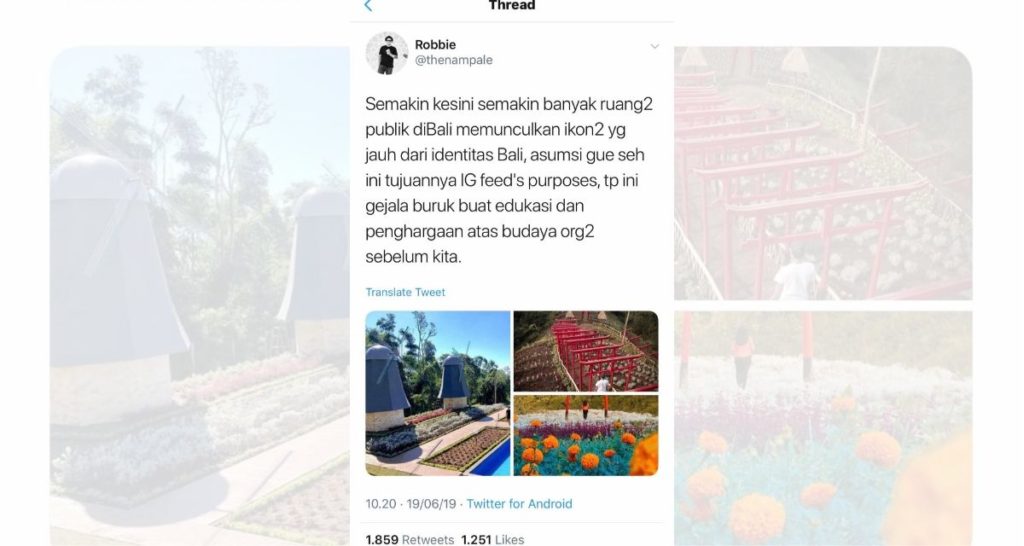1024x546 pixels.
Task: Select the tweet text about ruang2 publik diBali
Action: [x=509, y=180]
